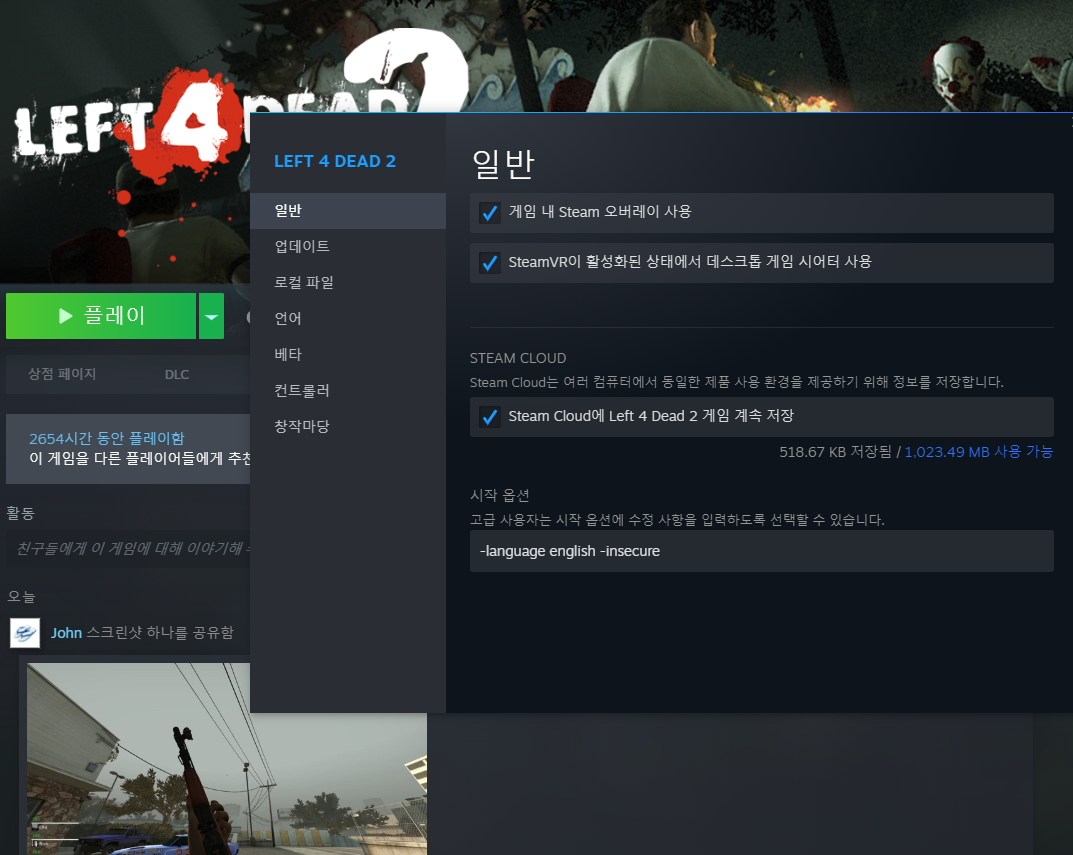Viewport: 1073px width, 855px height.
Task: Click the 시작 옵션 launch options field
Action: (761, 551)
